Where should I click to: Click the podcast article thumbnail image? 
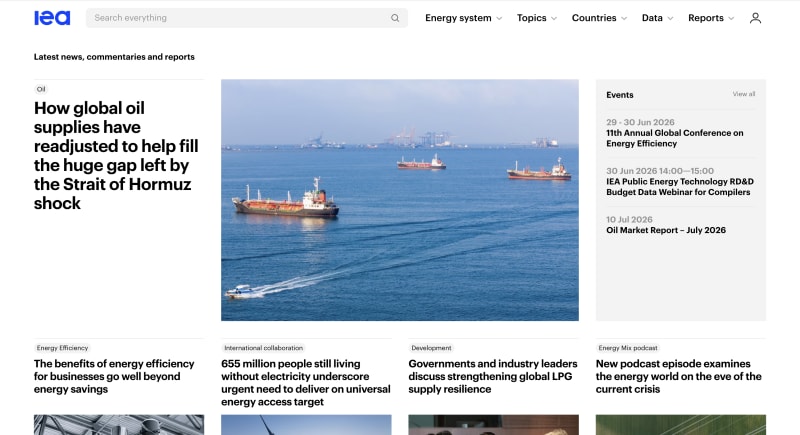click(x=681, y=425)
